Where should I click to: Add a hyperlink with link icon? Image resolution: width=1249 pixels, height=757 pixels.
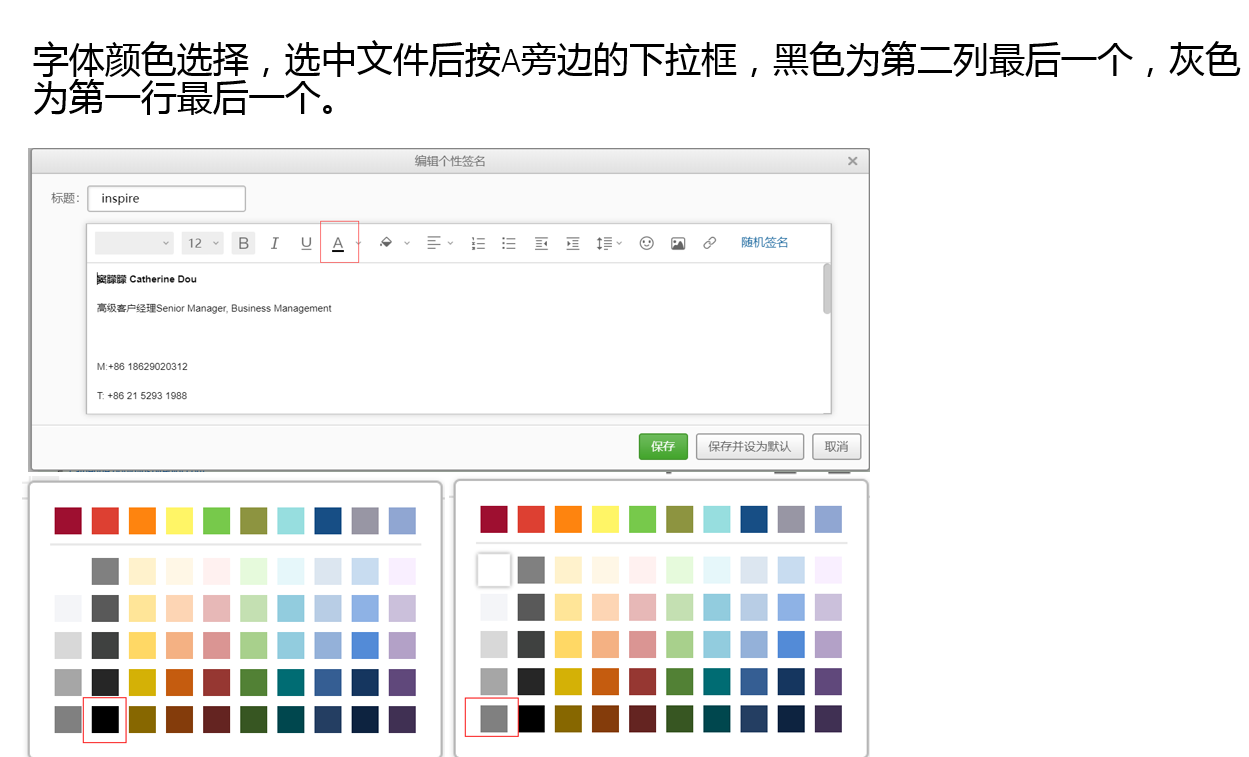point(709,243)
